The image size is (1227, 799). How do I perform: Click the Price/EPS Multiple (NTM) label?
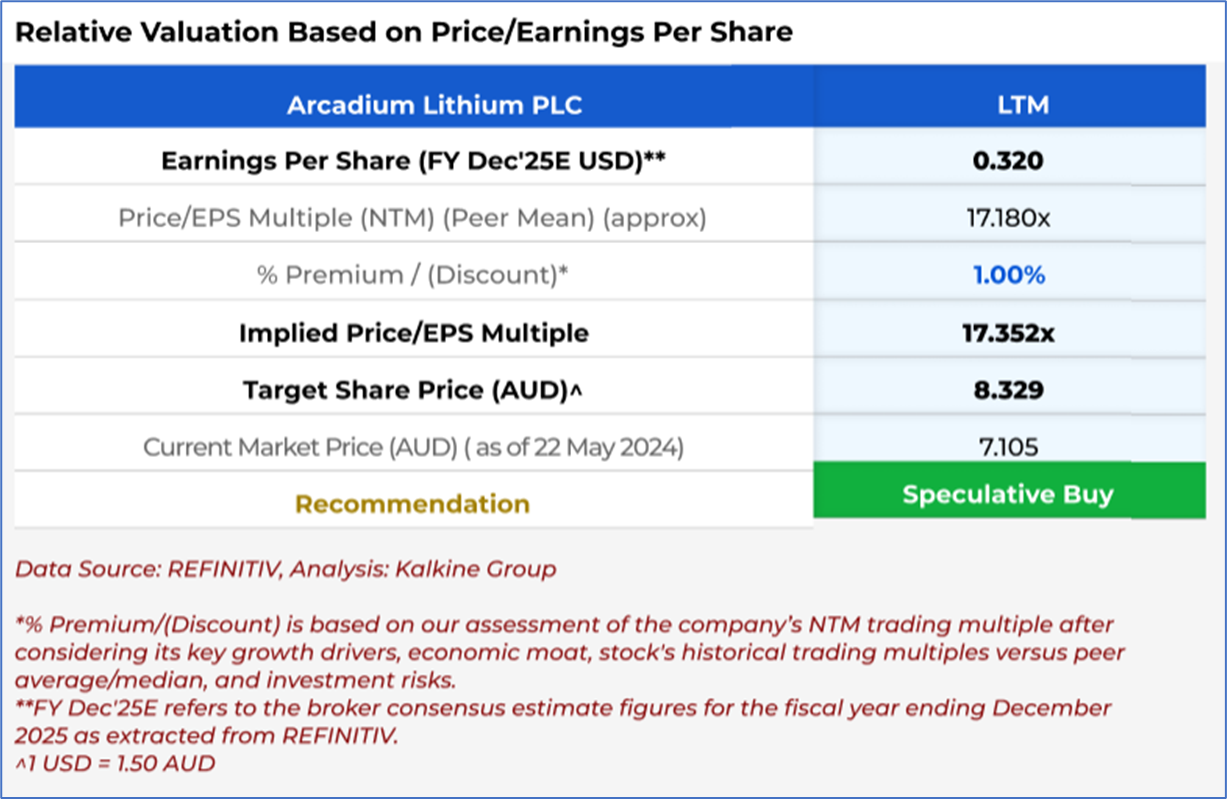[x=412, y=217]
